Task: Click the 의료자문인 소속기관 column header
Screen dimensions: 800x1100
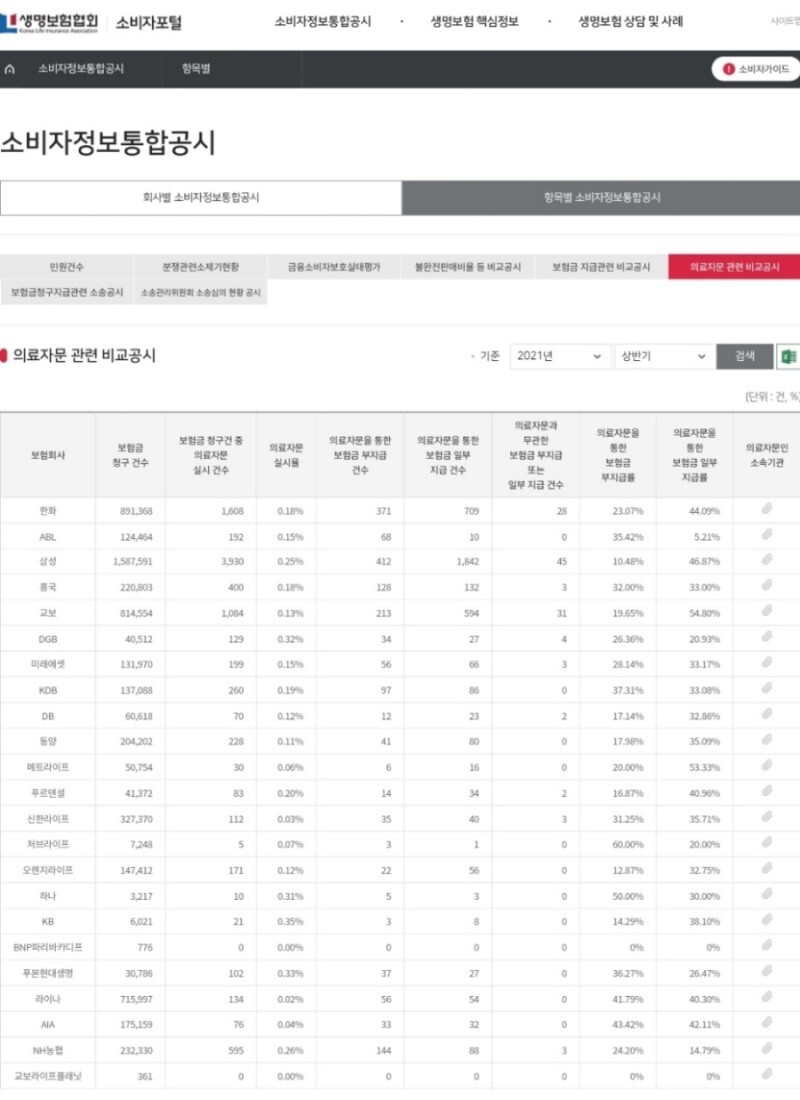Action: (766, 455)
